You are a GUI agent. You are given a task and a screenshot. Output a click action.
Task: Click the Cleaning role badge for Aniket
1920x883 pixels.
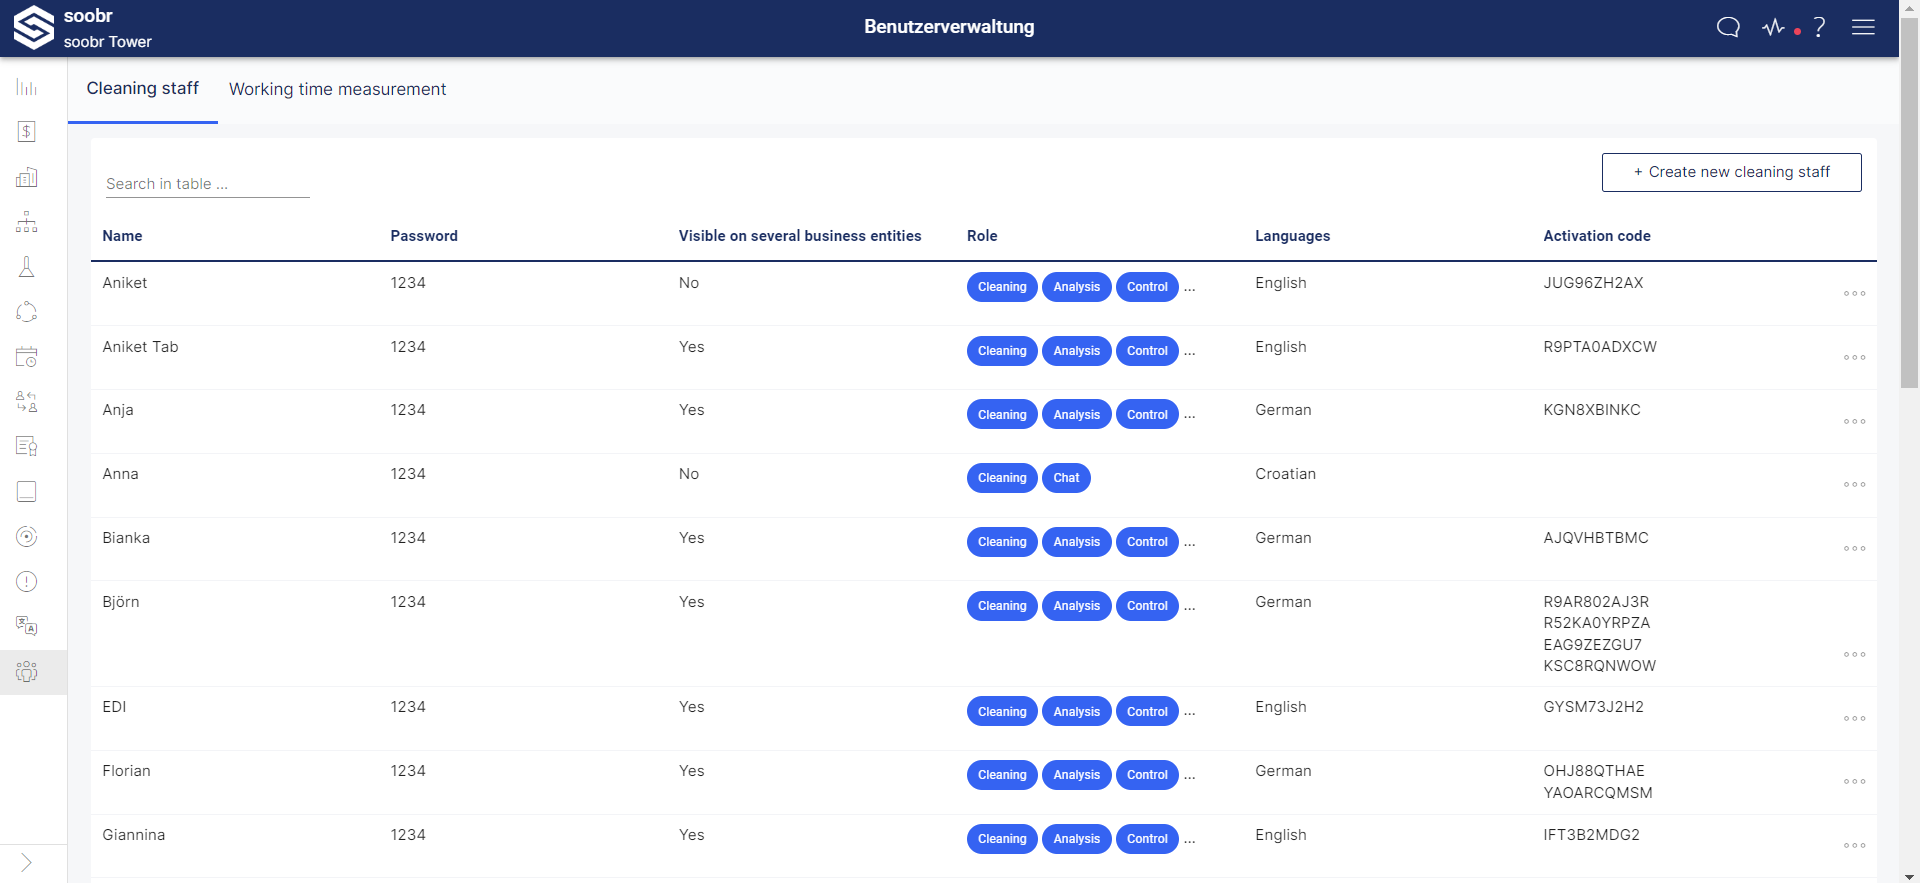click(1002, 287)
